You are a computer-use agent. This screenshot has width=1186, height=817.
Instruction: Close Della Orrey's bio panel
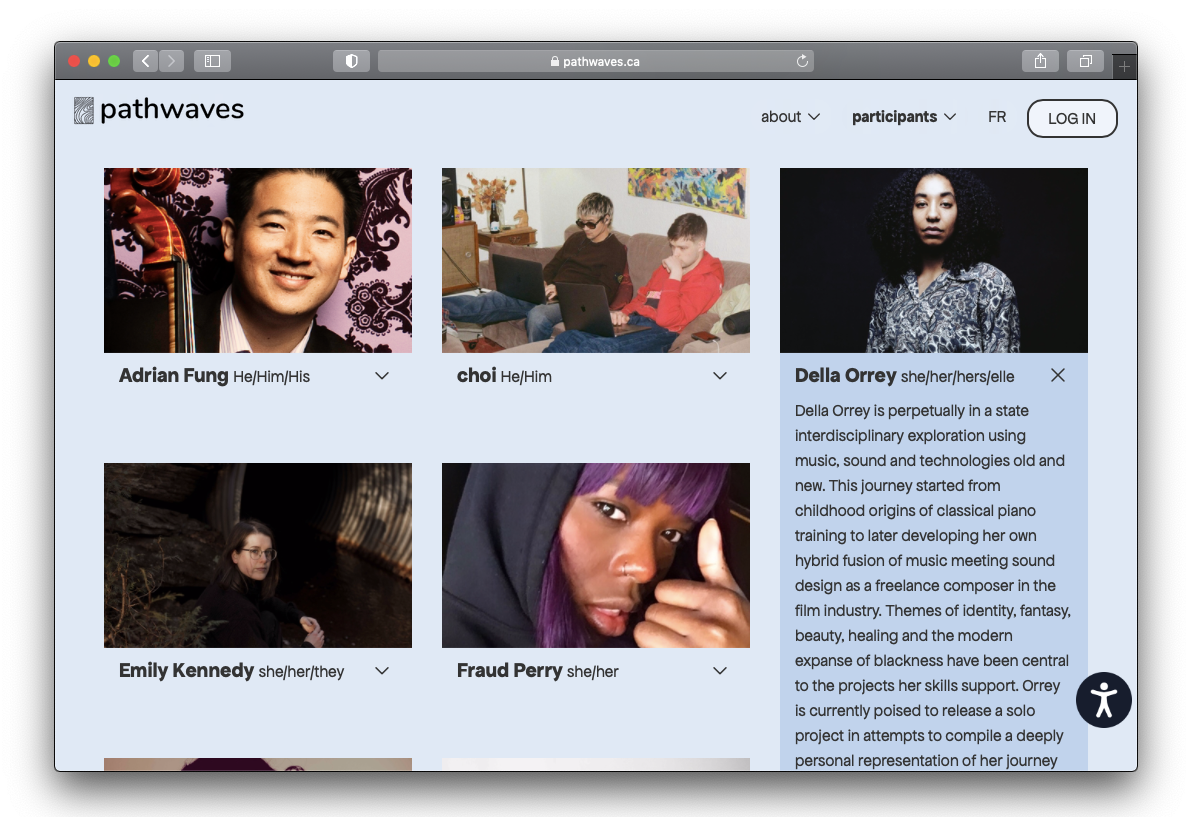[1057, 375]
